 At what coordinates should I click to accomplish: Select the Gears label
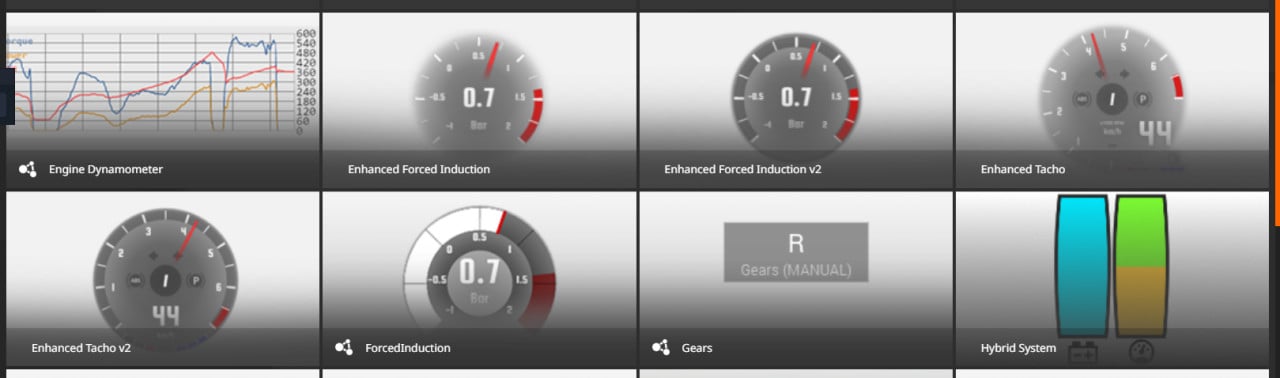(697, 348)
